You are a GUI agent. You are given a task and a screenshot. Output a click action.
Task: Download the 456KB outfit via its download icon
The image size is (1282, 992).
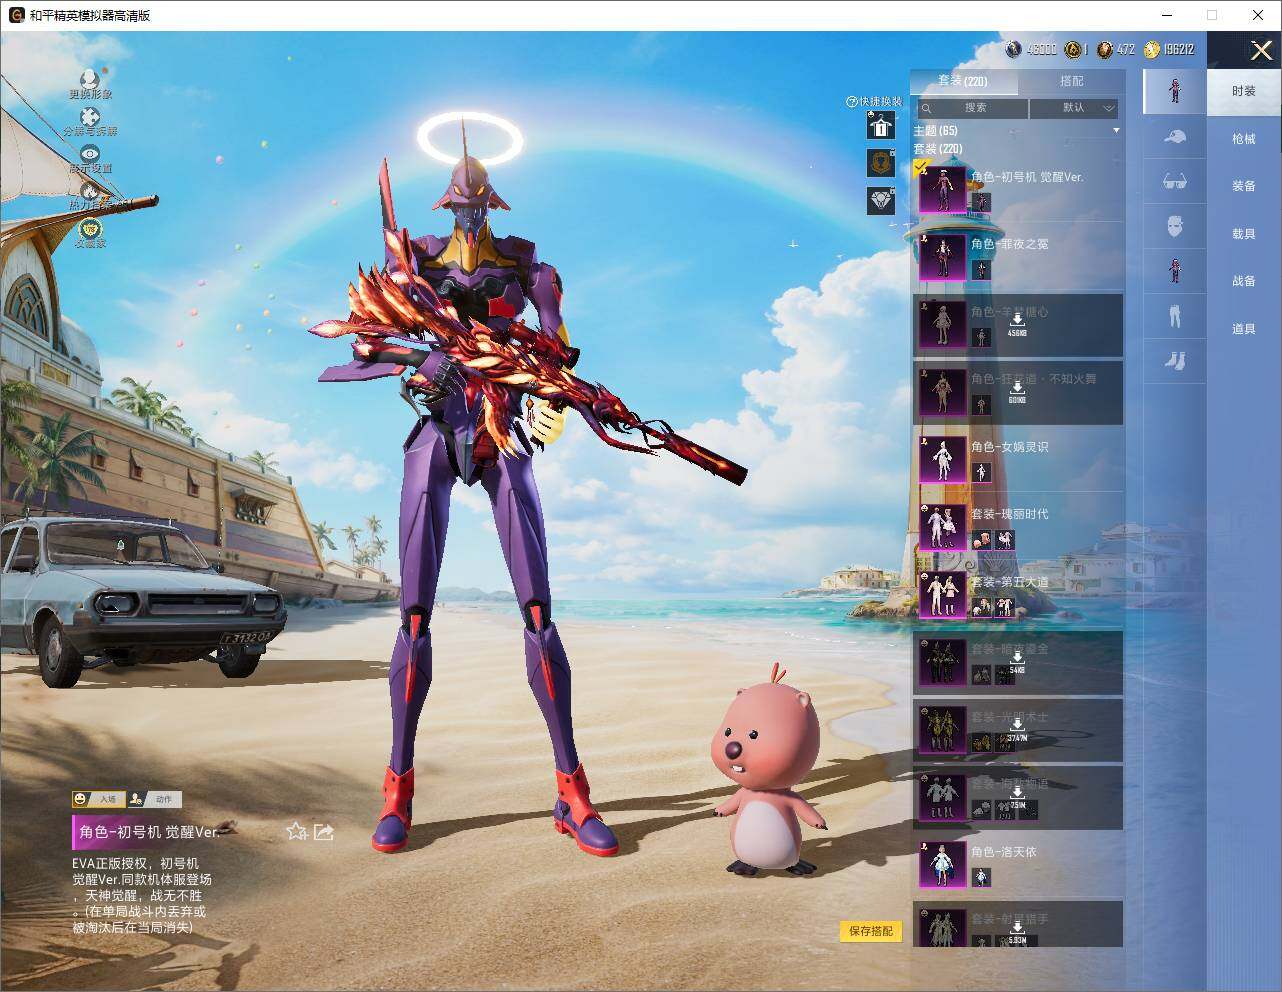(1017, 319)
